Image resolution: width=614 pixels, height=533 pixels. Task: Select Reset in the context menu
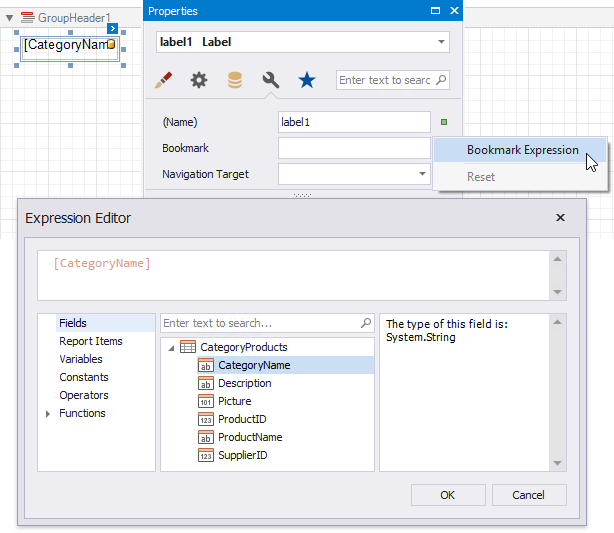pos(481,177)
